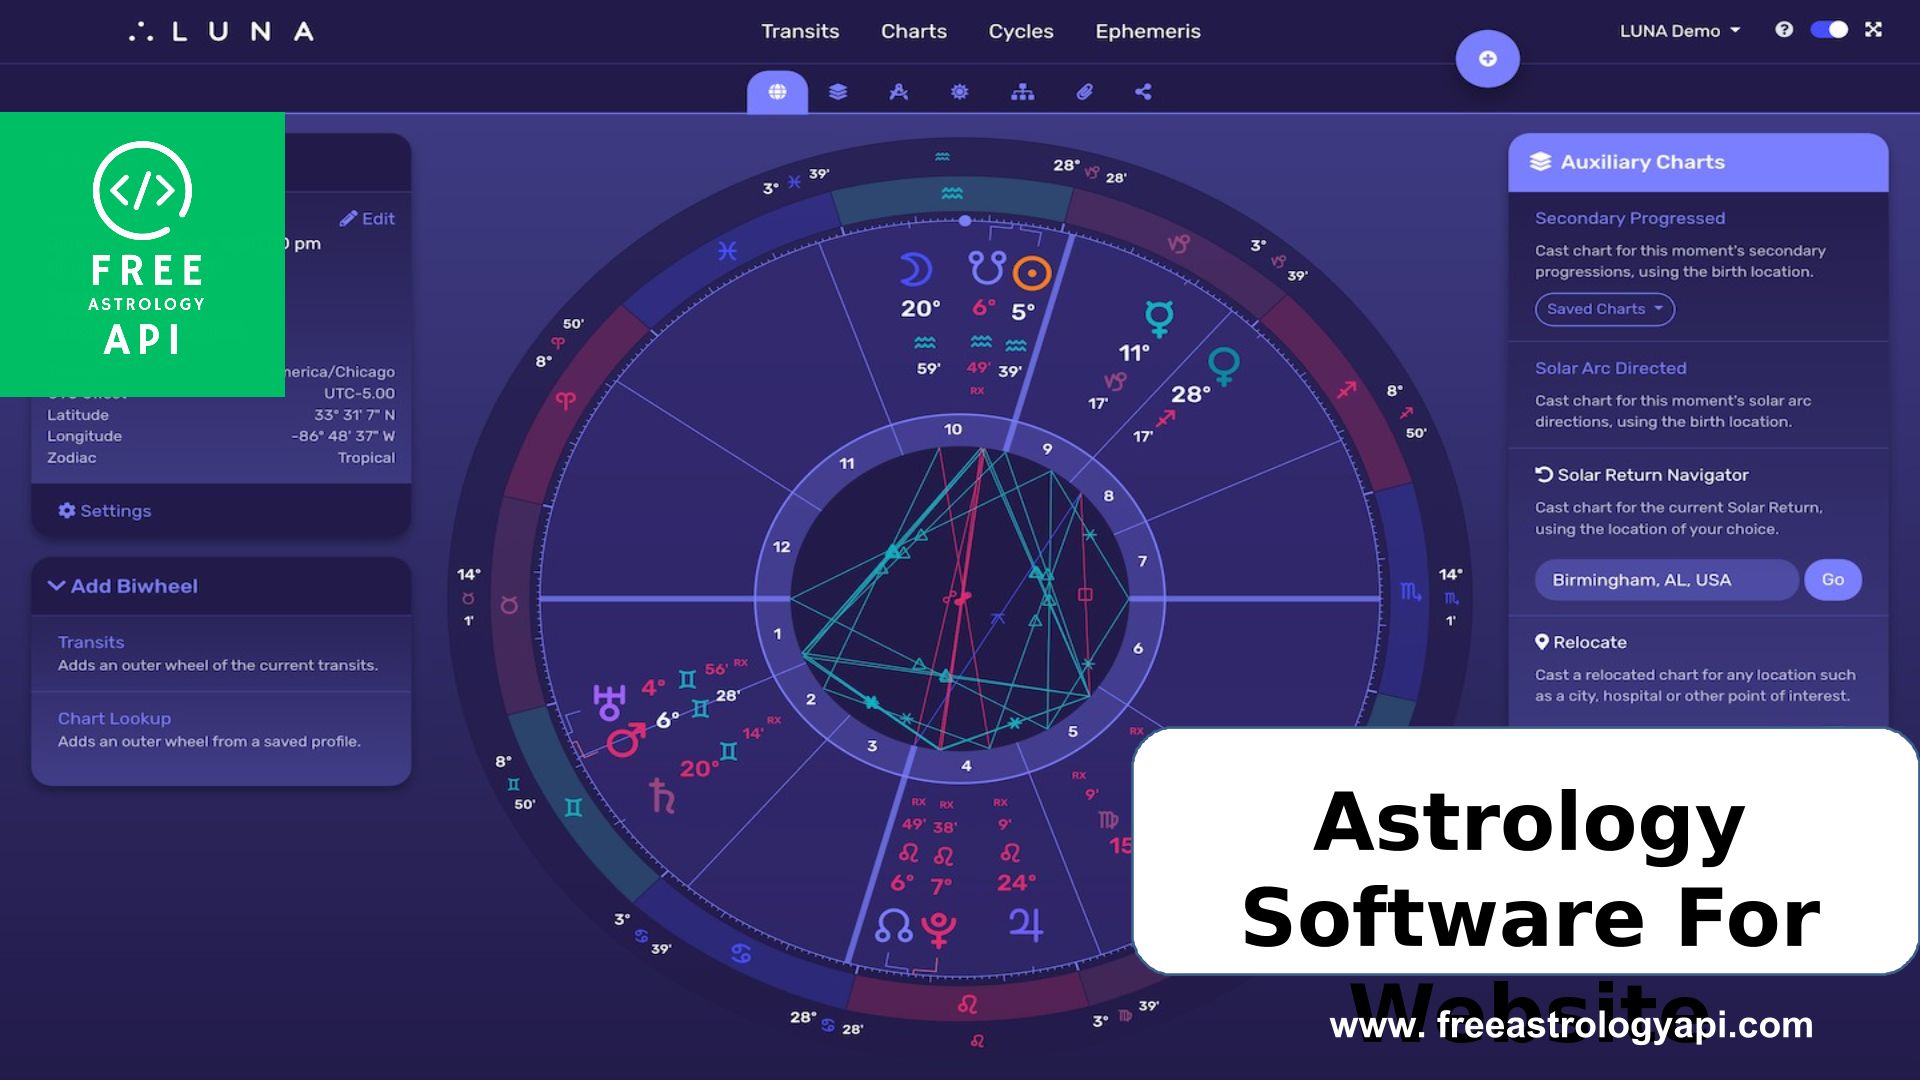Open the Saved Charts dropdown
This screenshot has height=1080, width=1920.
(x=1604, y=309)
